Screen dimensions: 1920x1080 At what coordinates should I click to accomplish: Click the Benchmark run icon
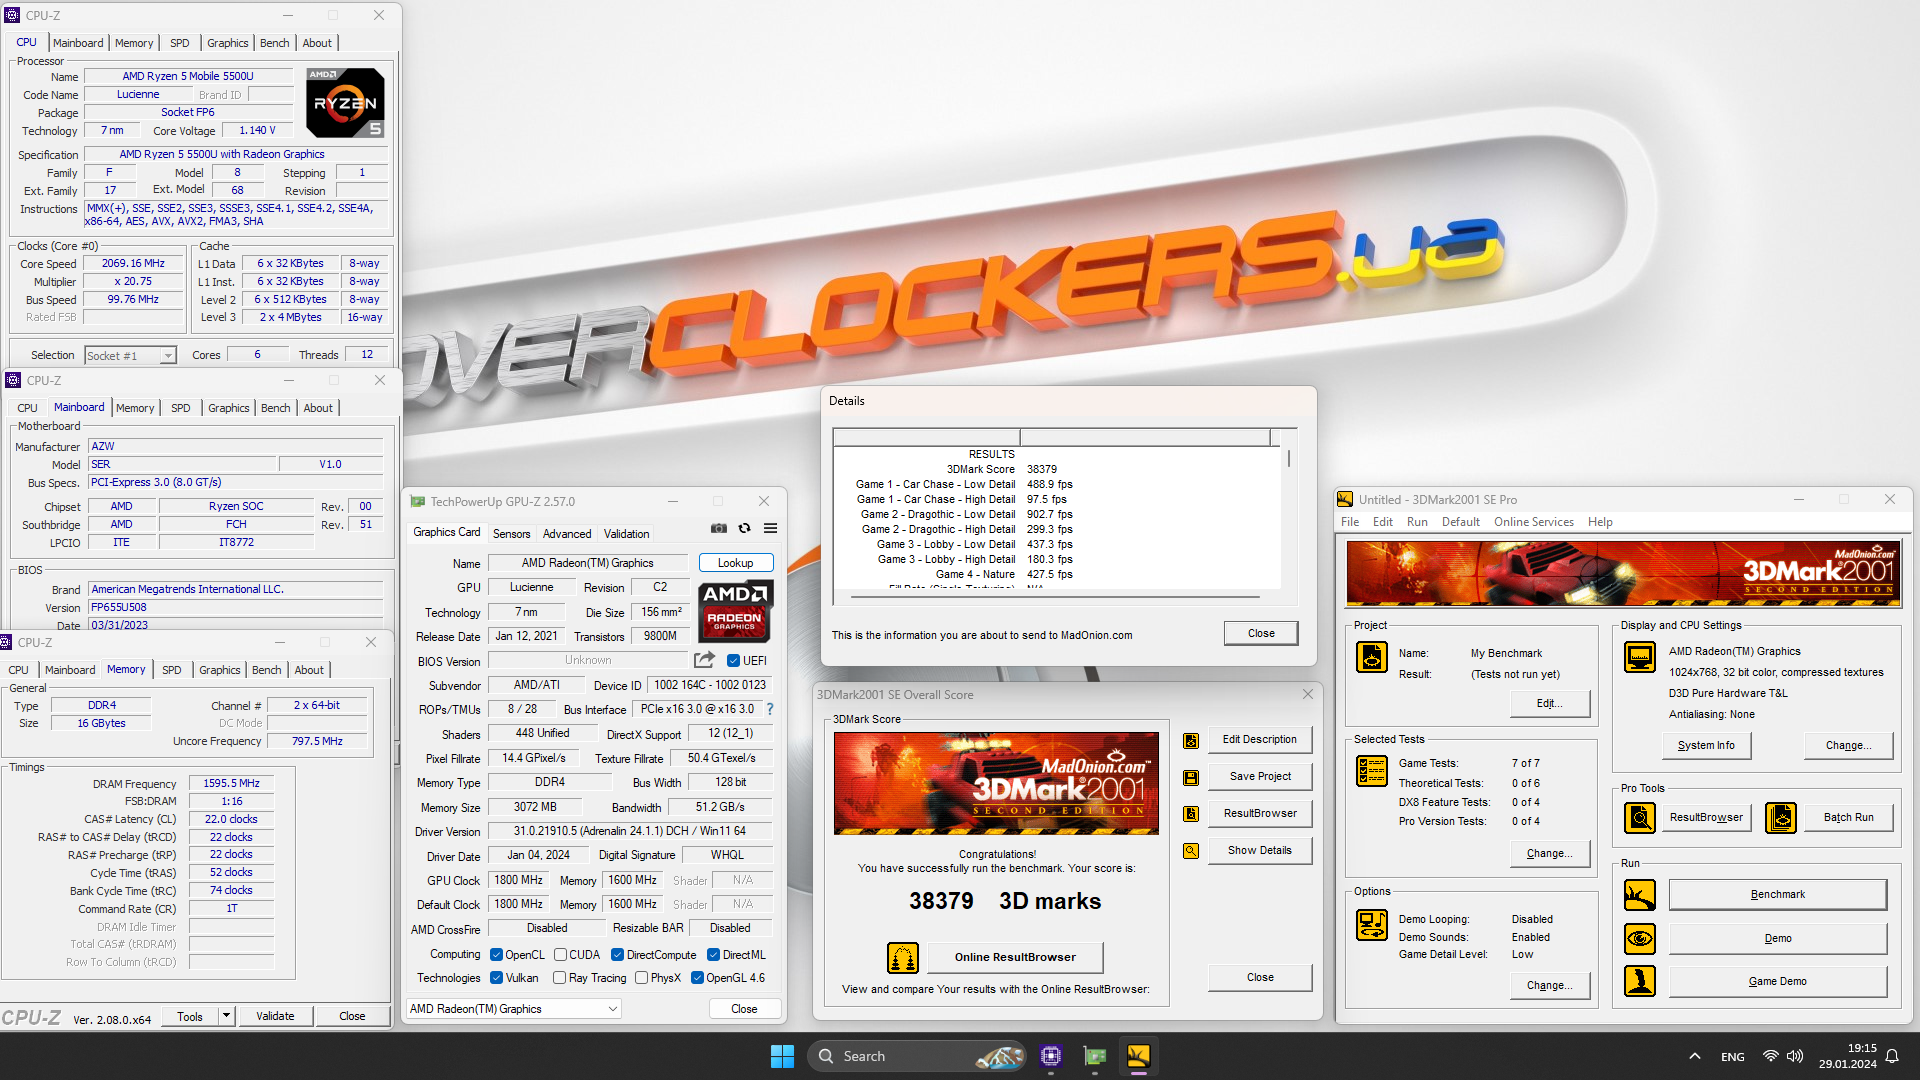pos(1640,895)
